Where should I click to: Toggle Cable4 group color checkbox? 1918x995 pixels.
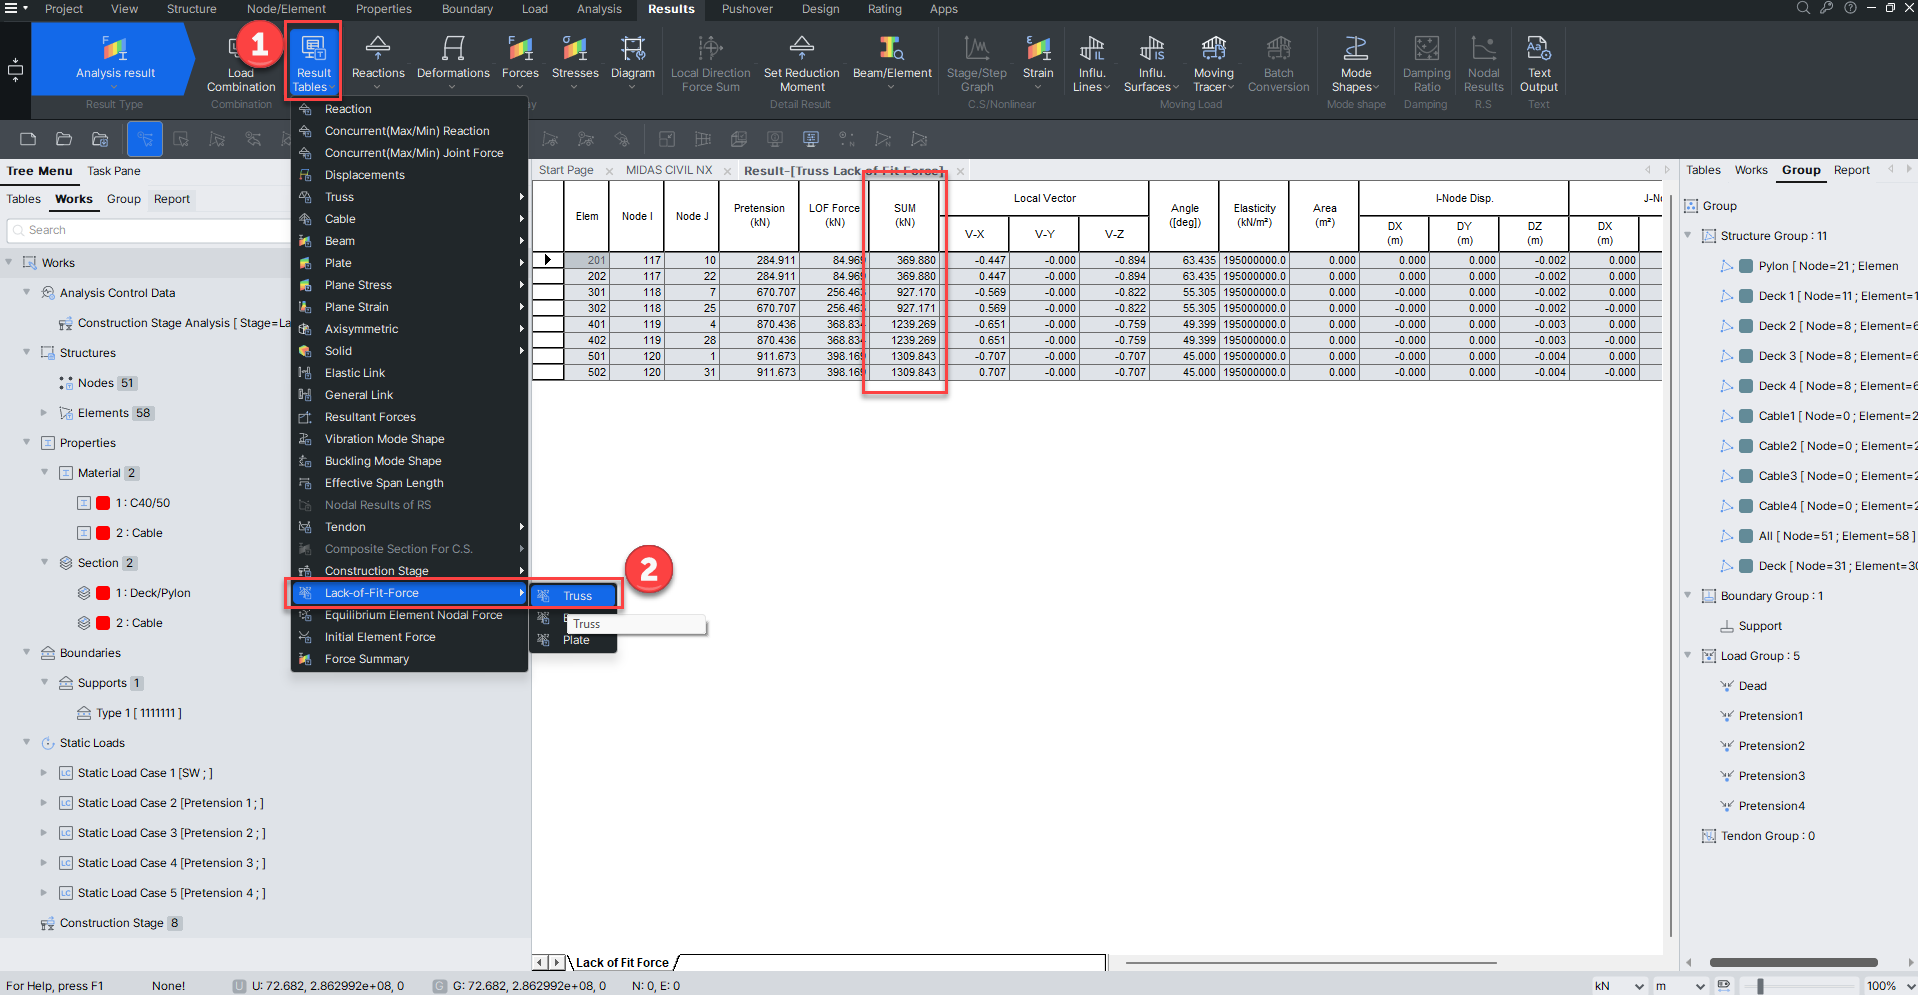[1746, 506]
